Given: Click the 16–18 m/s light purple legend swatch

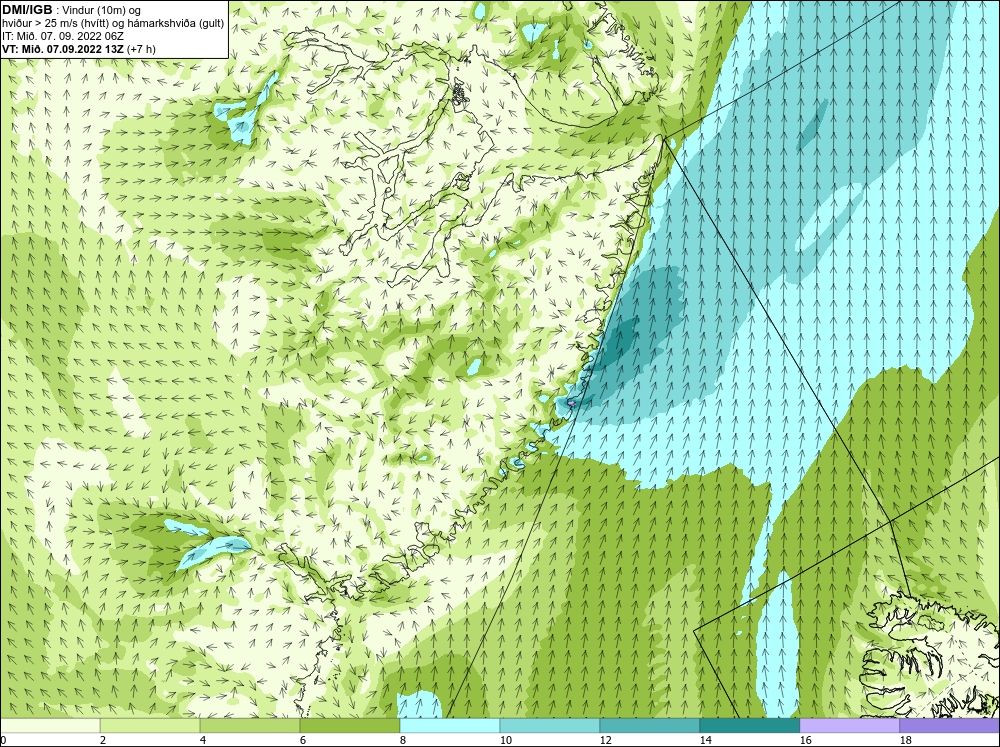Looking at the screenshot, I should click(849, 726).
